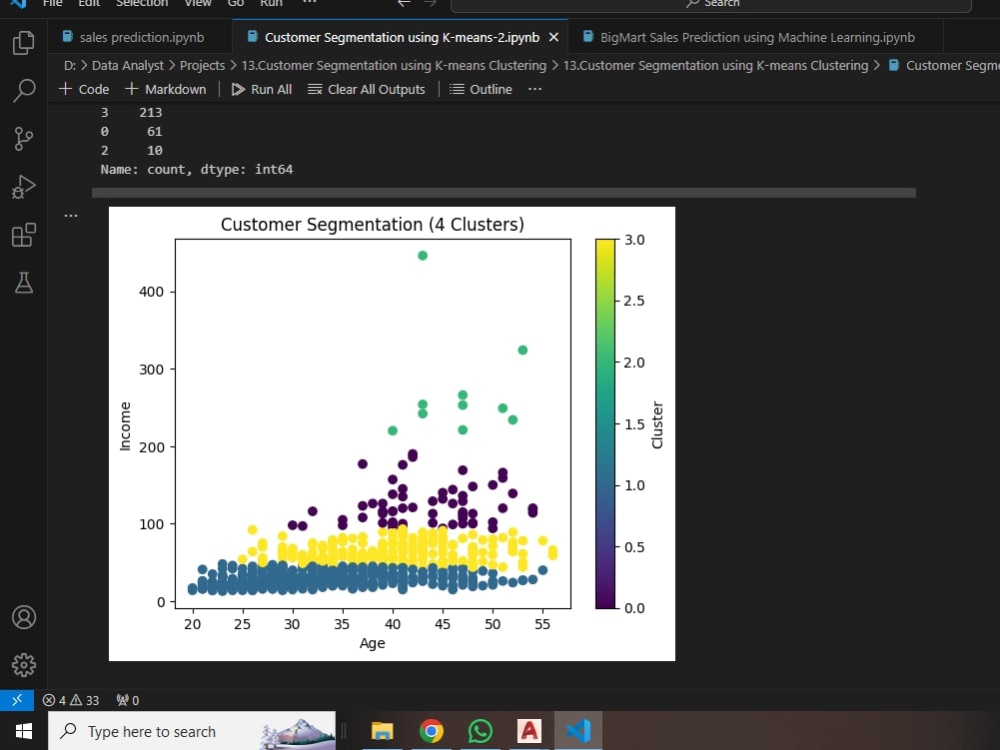
Task: Open the Run menu
Action: click(271, 3)
